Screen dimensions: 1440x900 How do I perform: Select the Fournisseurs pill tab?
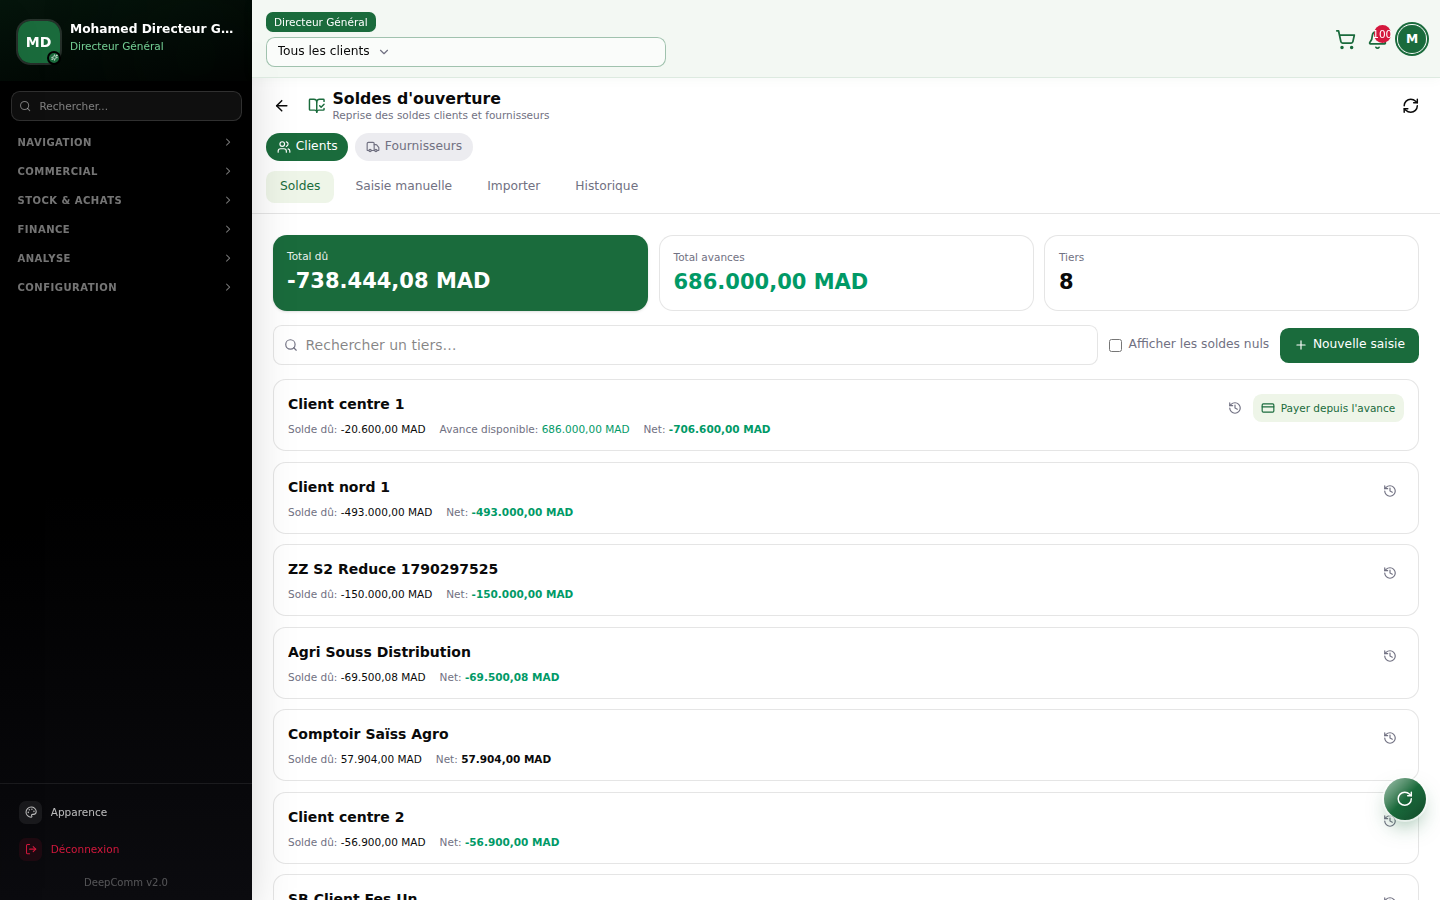coord(414,147)
